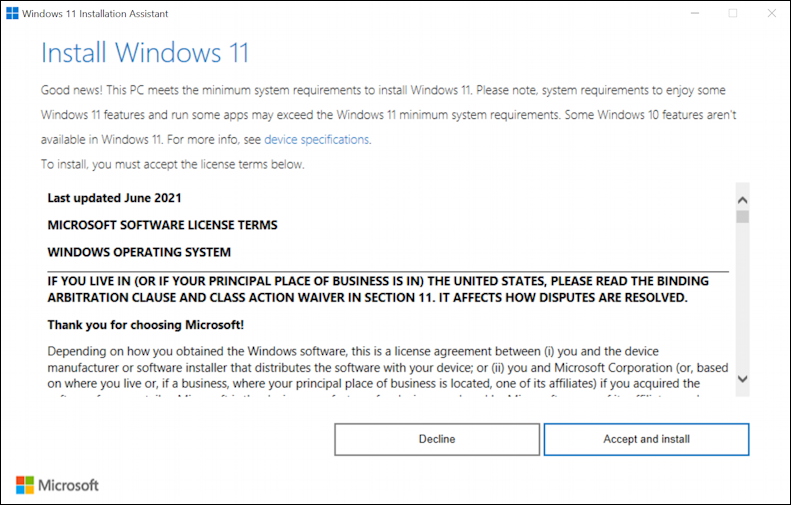Click the Accept and install button
791x505 pixels.
(646, 439)
